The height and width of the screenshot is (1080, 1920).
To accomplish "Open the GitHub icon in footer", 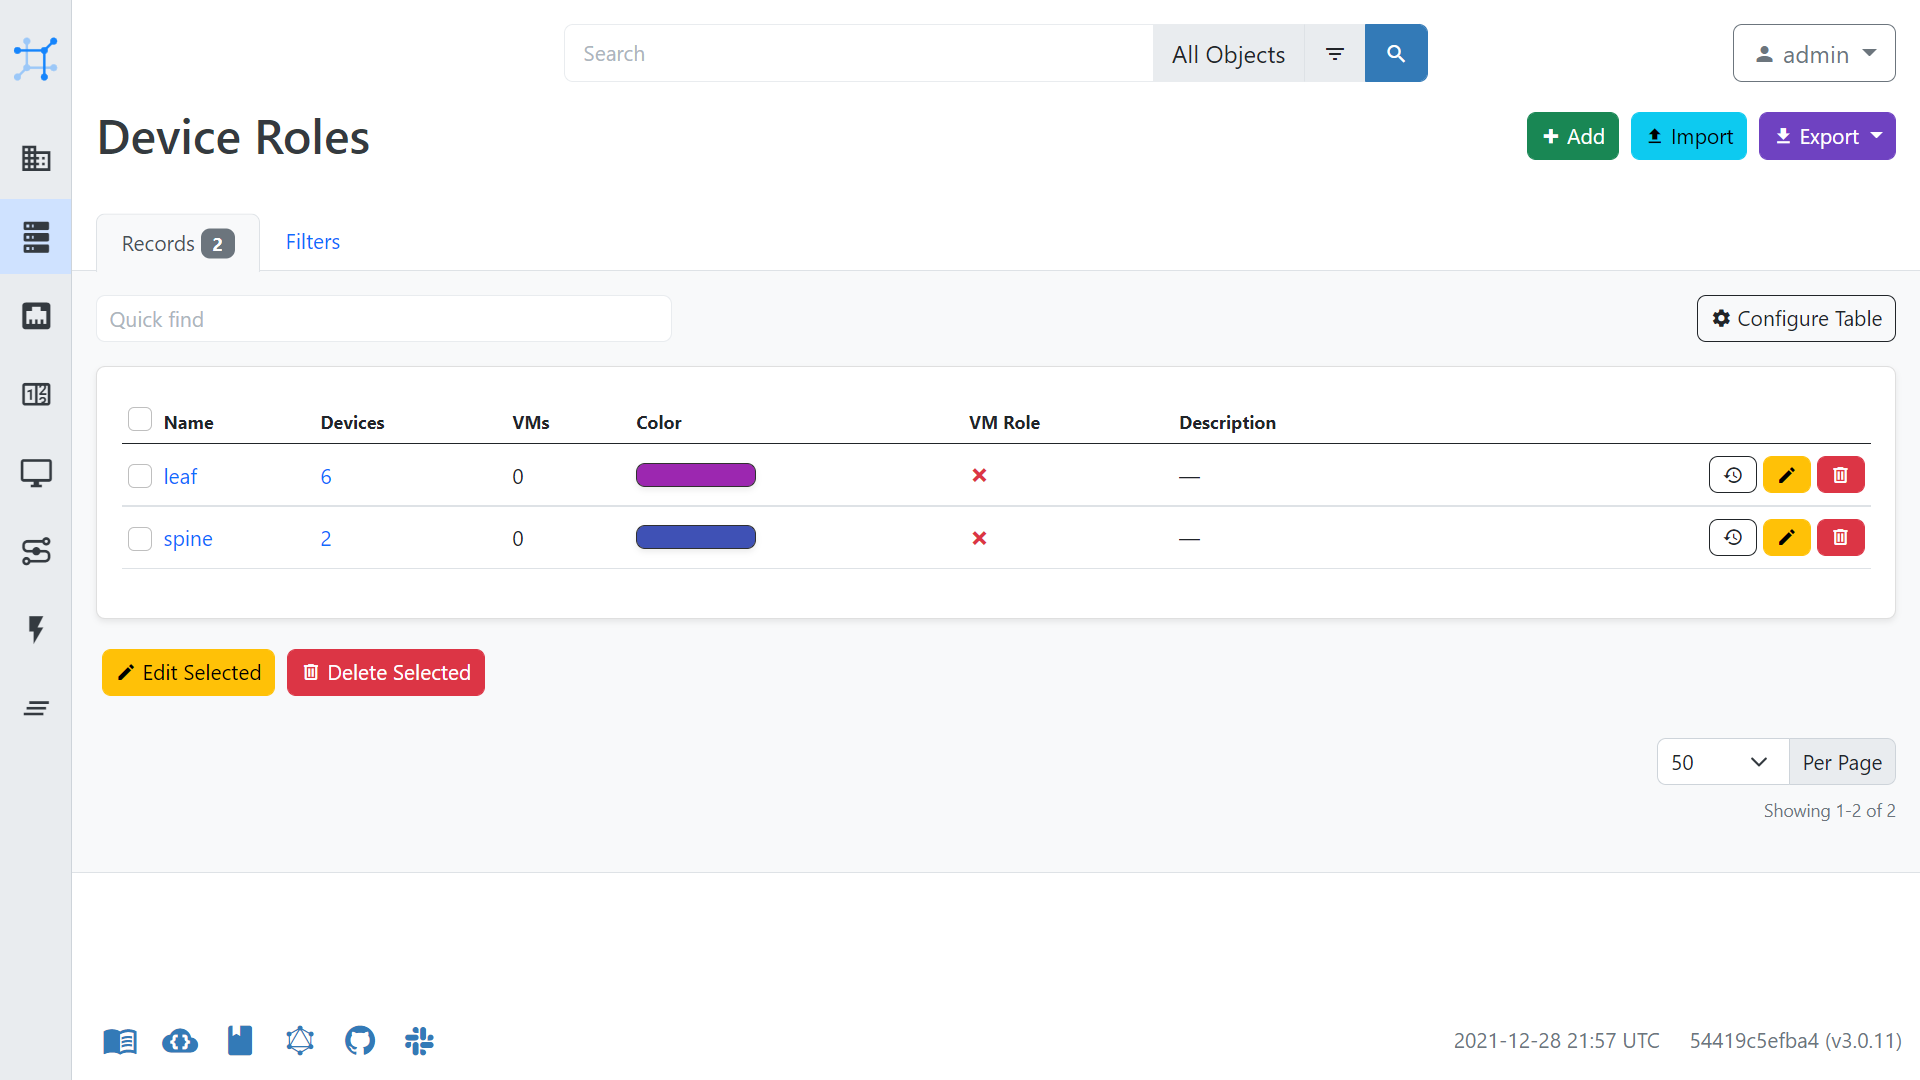I will tap(360, 1041).
